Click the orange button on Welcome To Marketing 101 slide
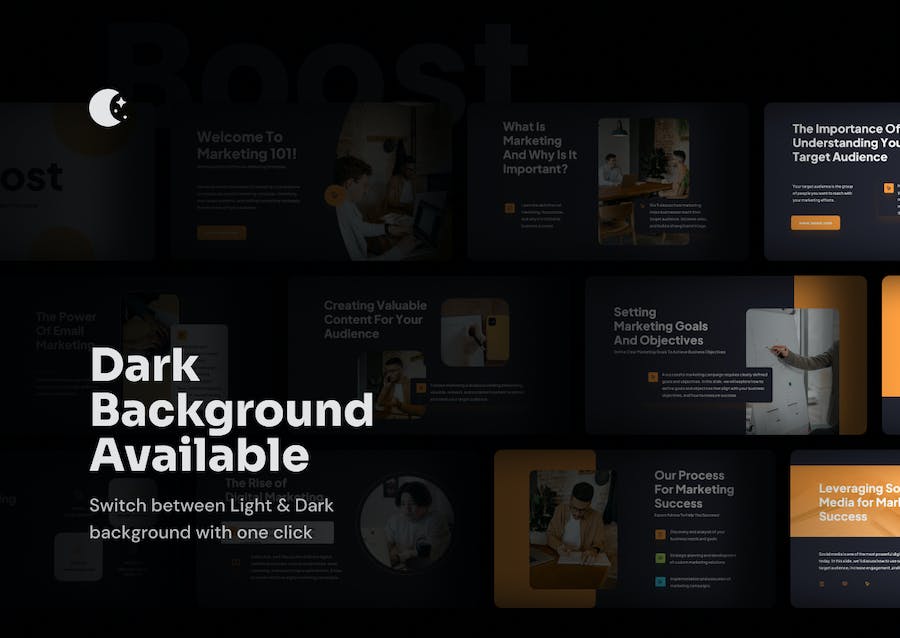This screenshot has height=638, width=900. pyautogui.click(x=221, y=232)
